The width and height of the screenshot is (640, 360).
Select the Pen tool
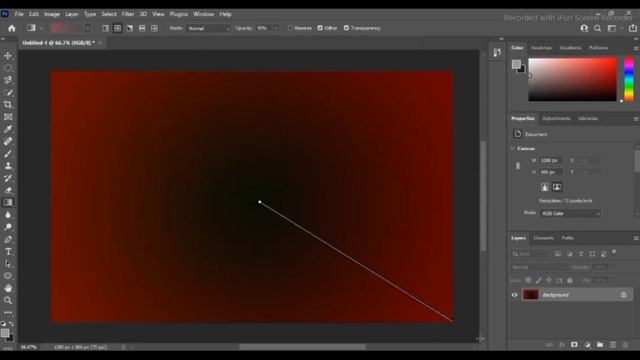point(8,240)
